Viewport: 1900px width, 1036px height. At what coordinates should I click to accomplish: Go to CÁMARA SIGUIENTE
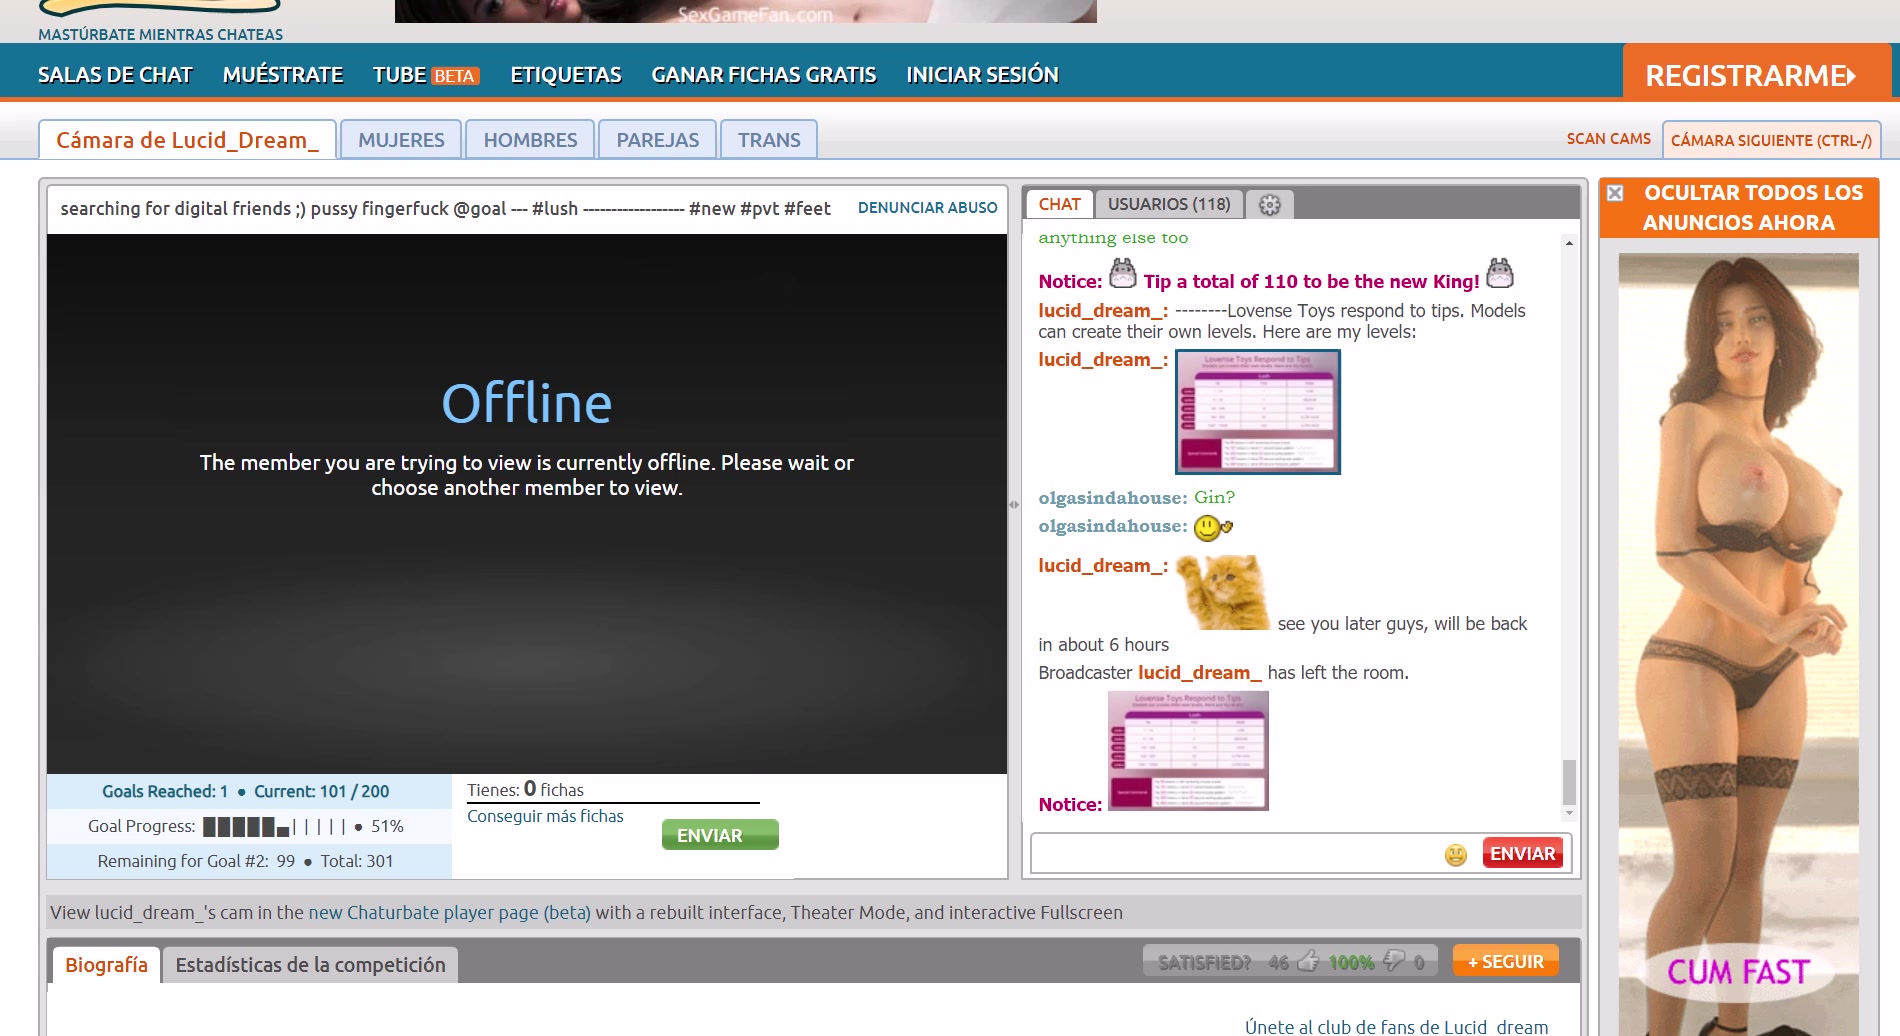coord(1771,140)
